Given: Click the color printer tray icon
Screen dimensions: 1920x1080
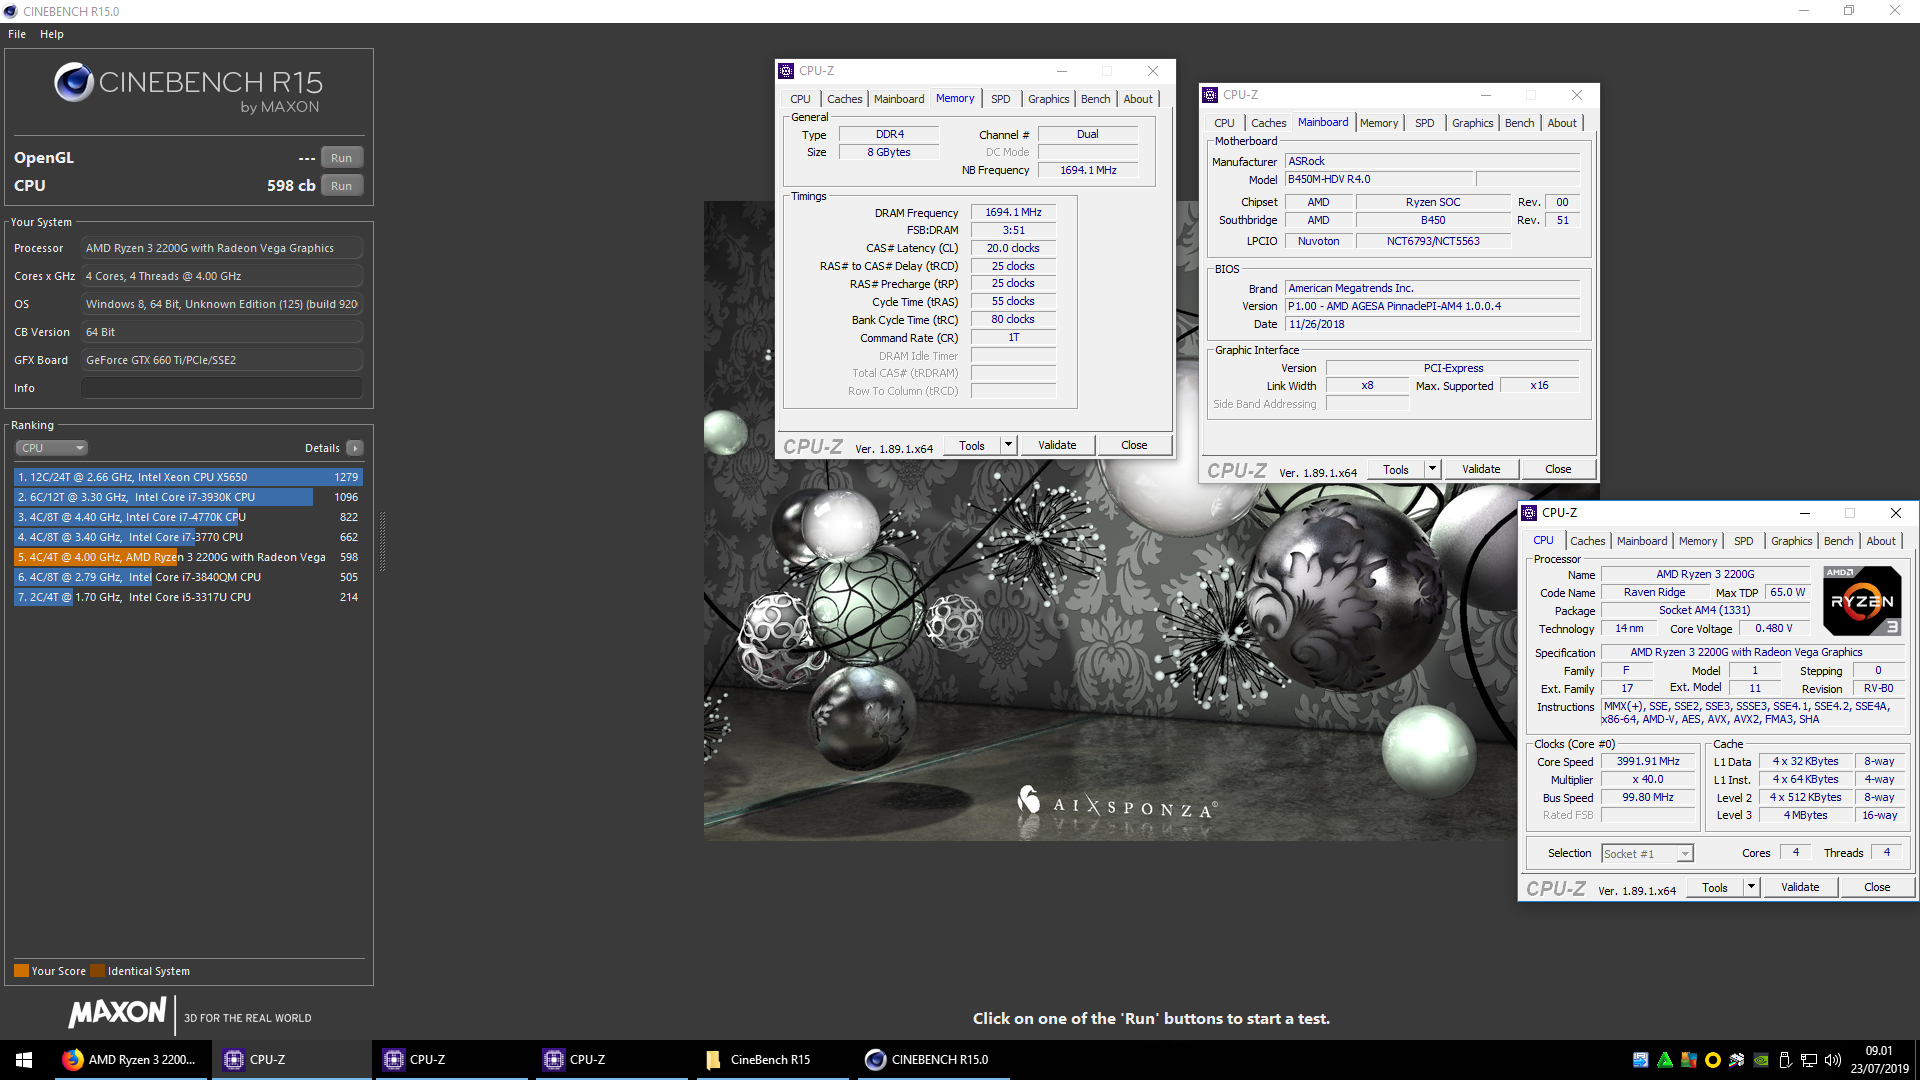Looking at the screenshot, I should pyautogui.click(x=1737, y=1060).
